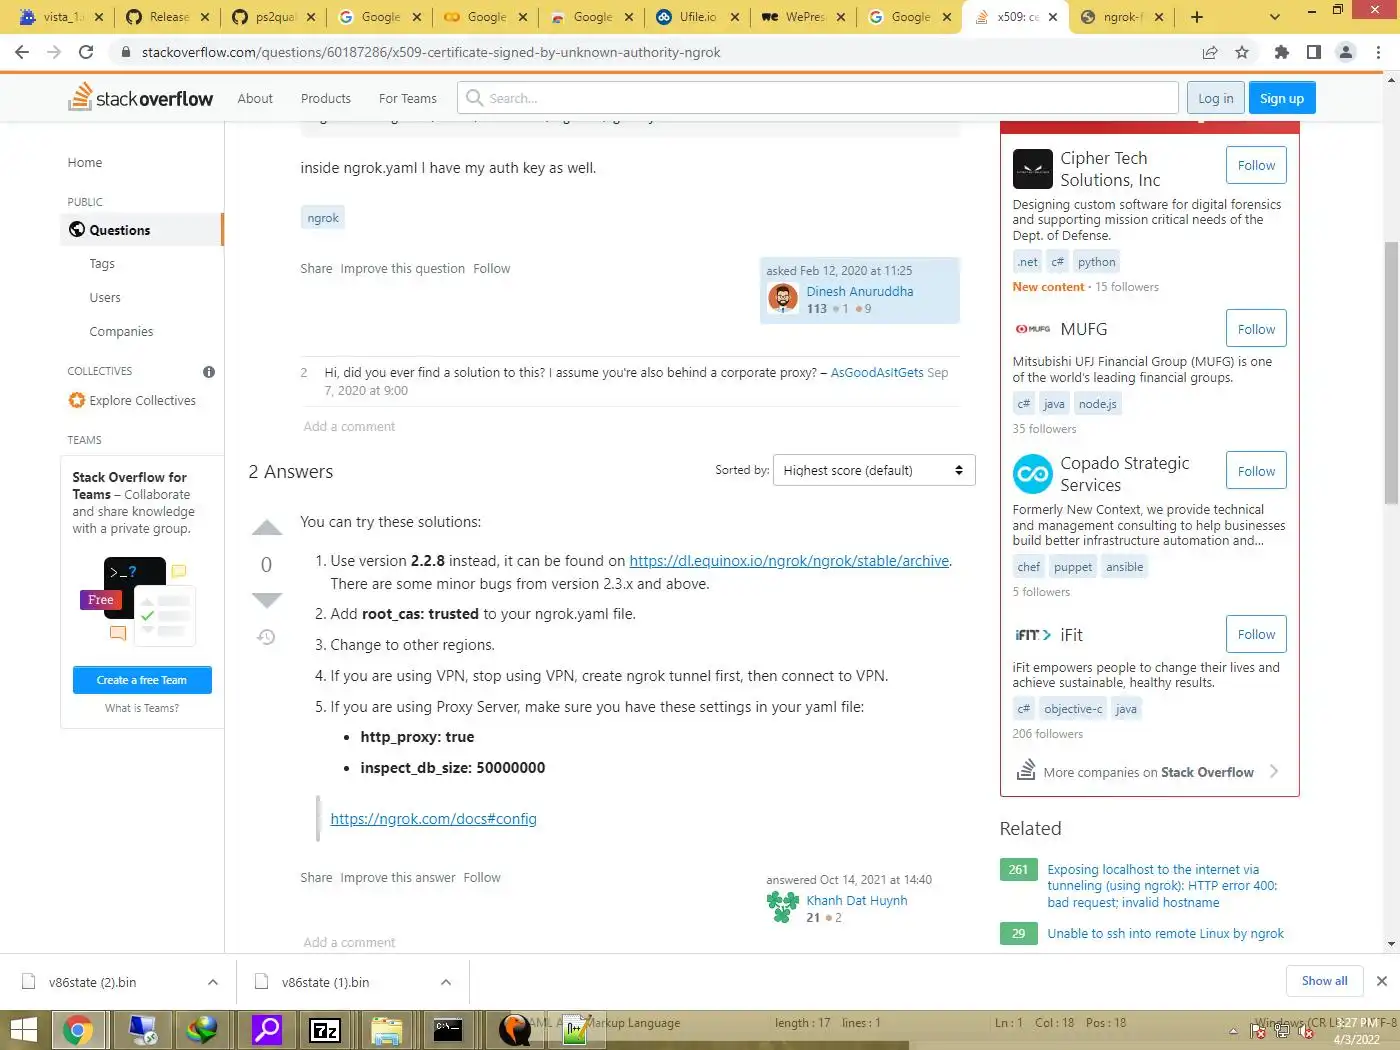Downvote the answer with score 0
The width and height of the screenshot is (1400, 1050).
point(266,600)
